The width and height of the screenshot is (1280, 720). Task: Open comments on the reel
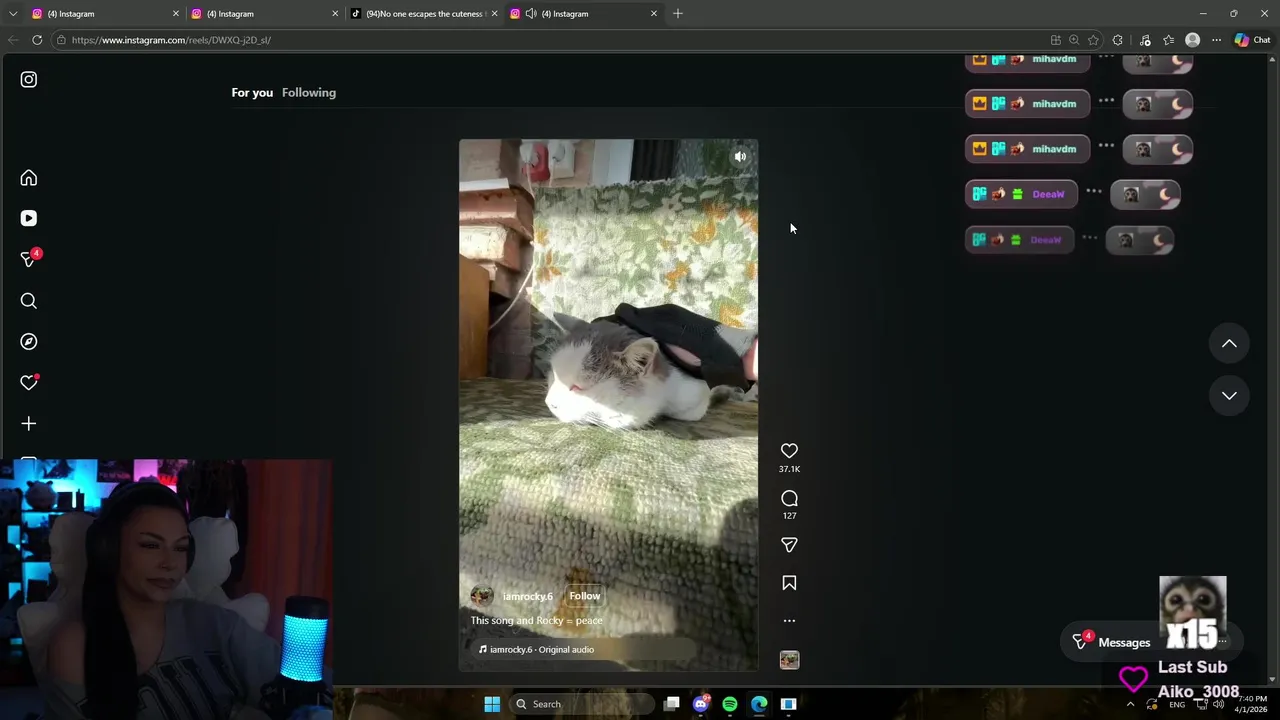coord(789,498)
